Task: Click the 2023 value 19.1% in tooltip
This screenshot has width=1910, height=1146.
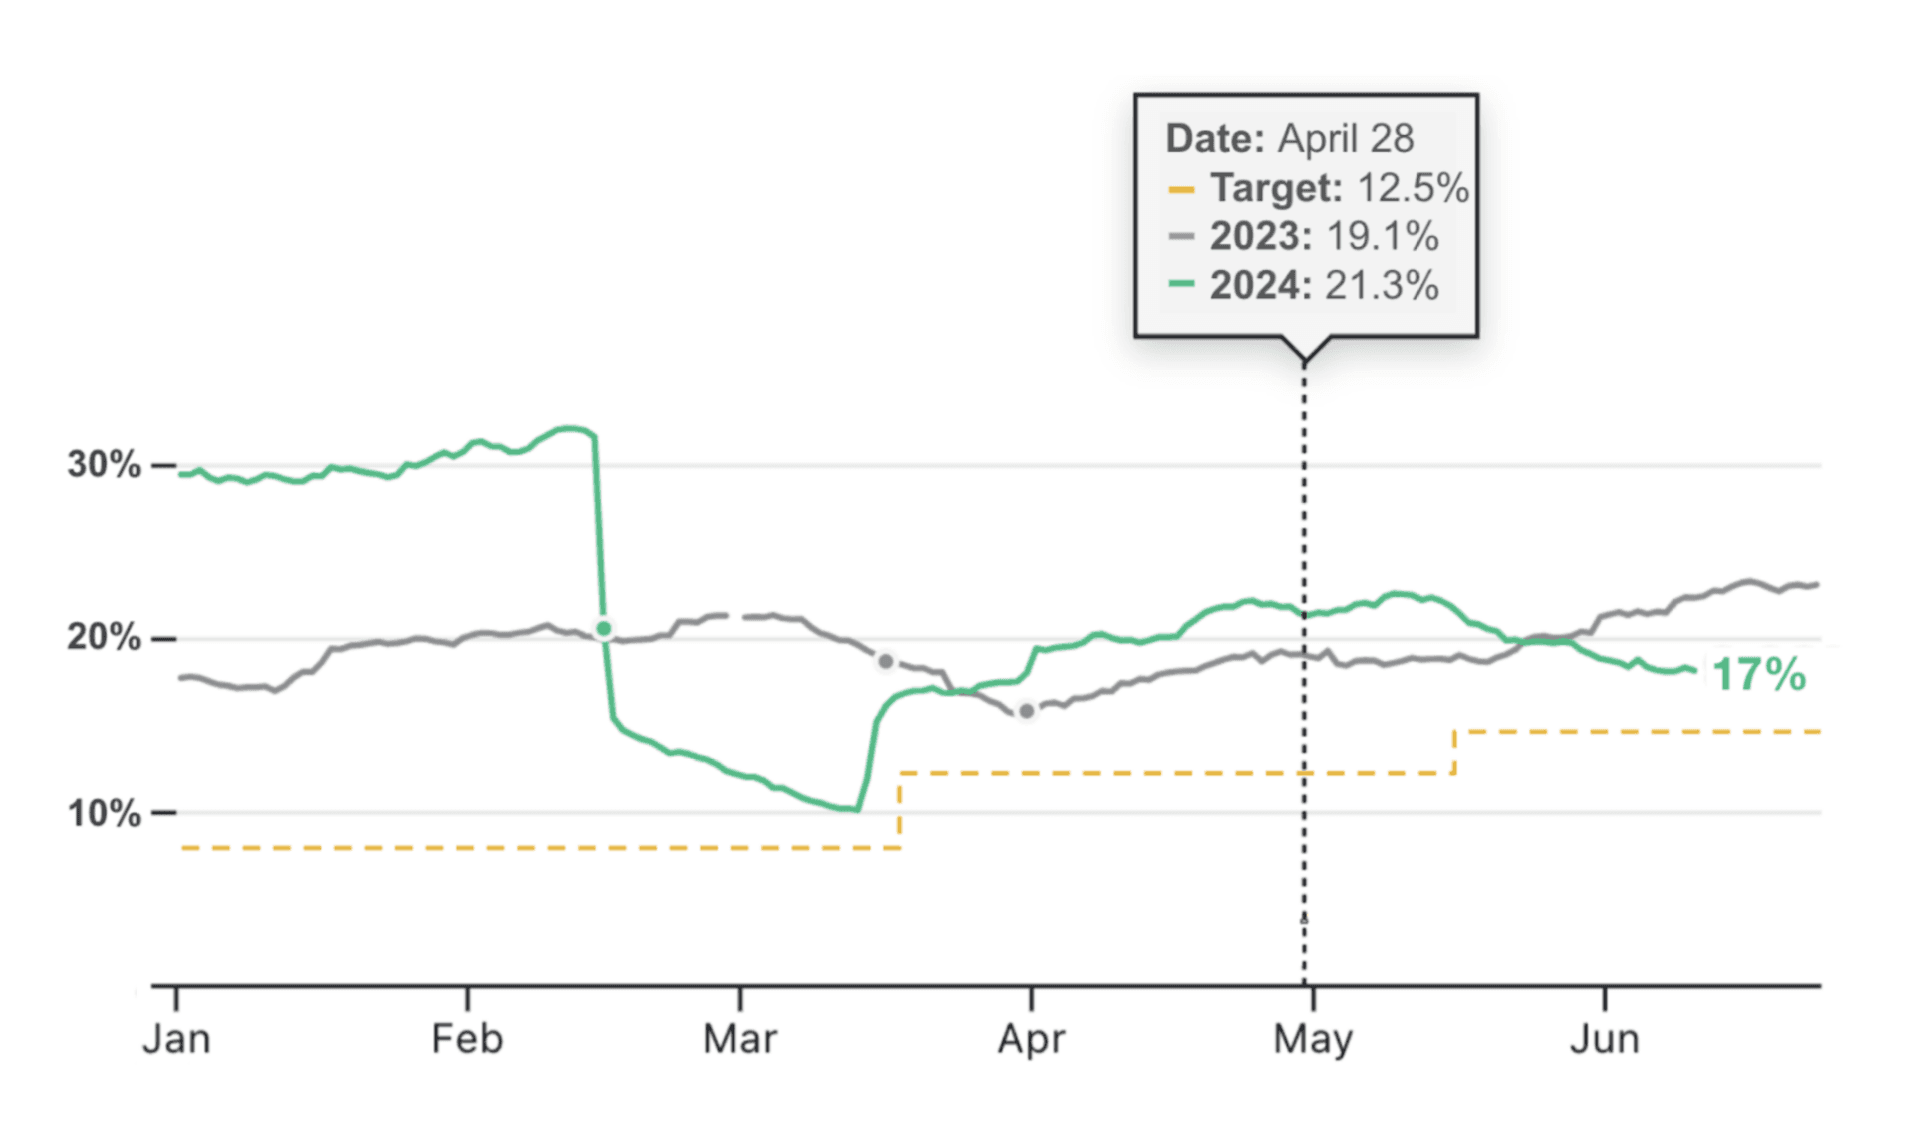Action: pyautogui.click(x=1382, y=237)
